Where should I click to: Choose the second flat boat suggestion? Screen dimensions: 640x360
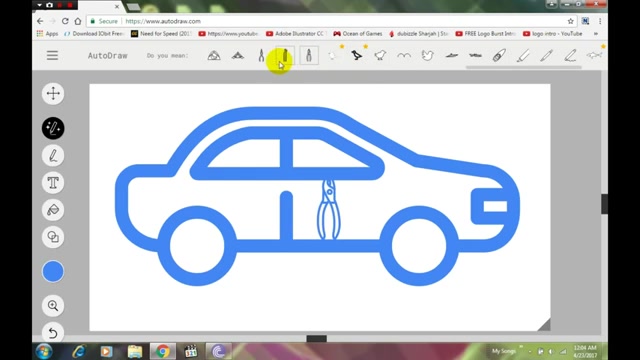click(x=475, y=56)
